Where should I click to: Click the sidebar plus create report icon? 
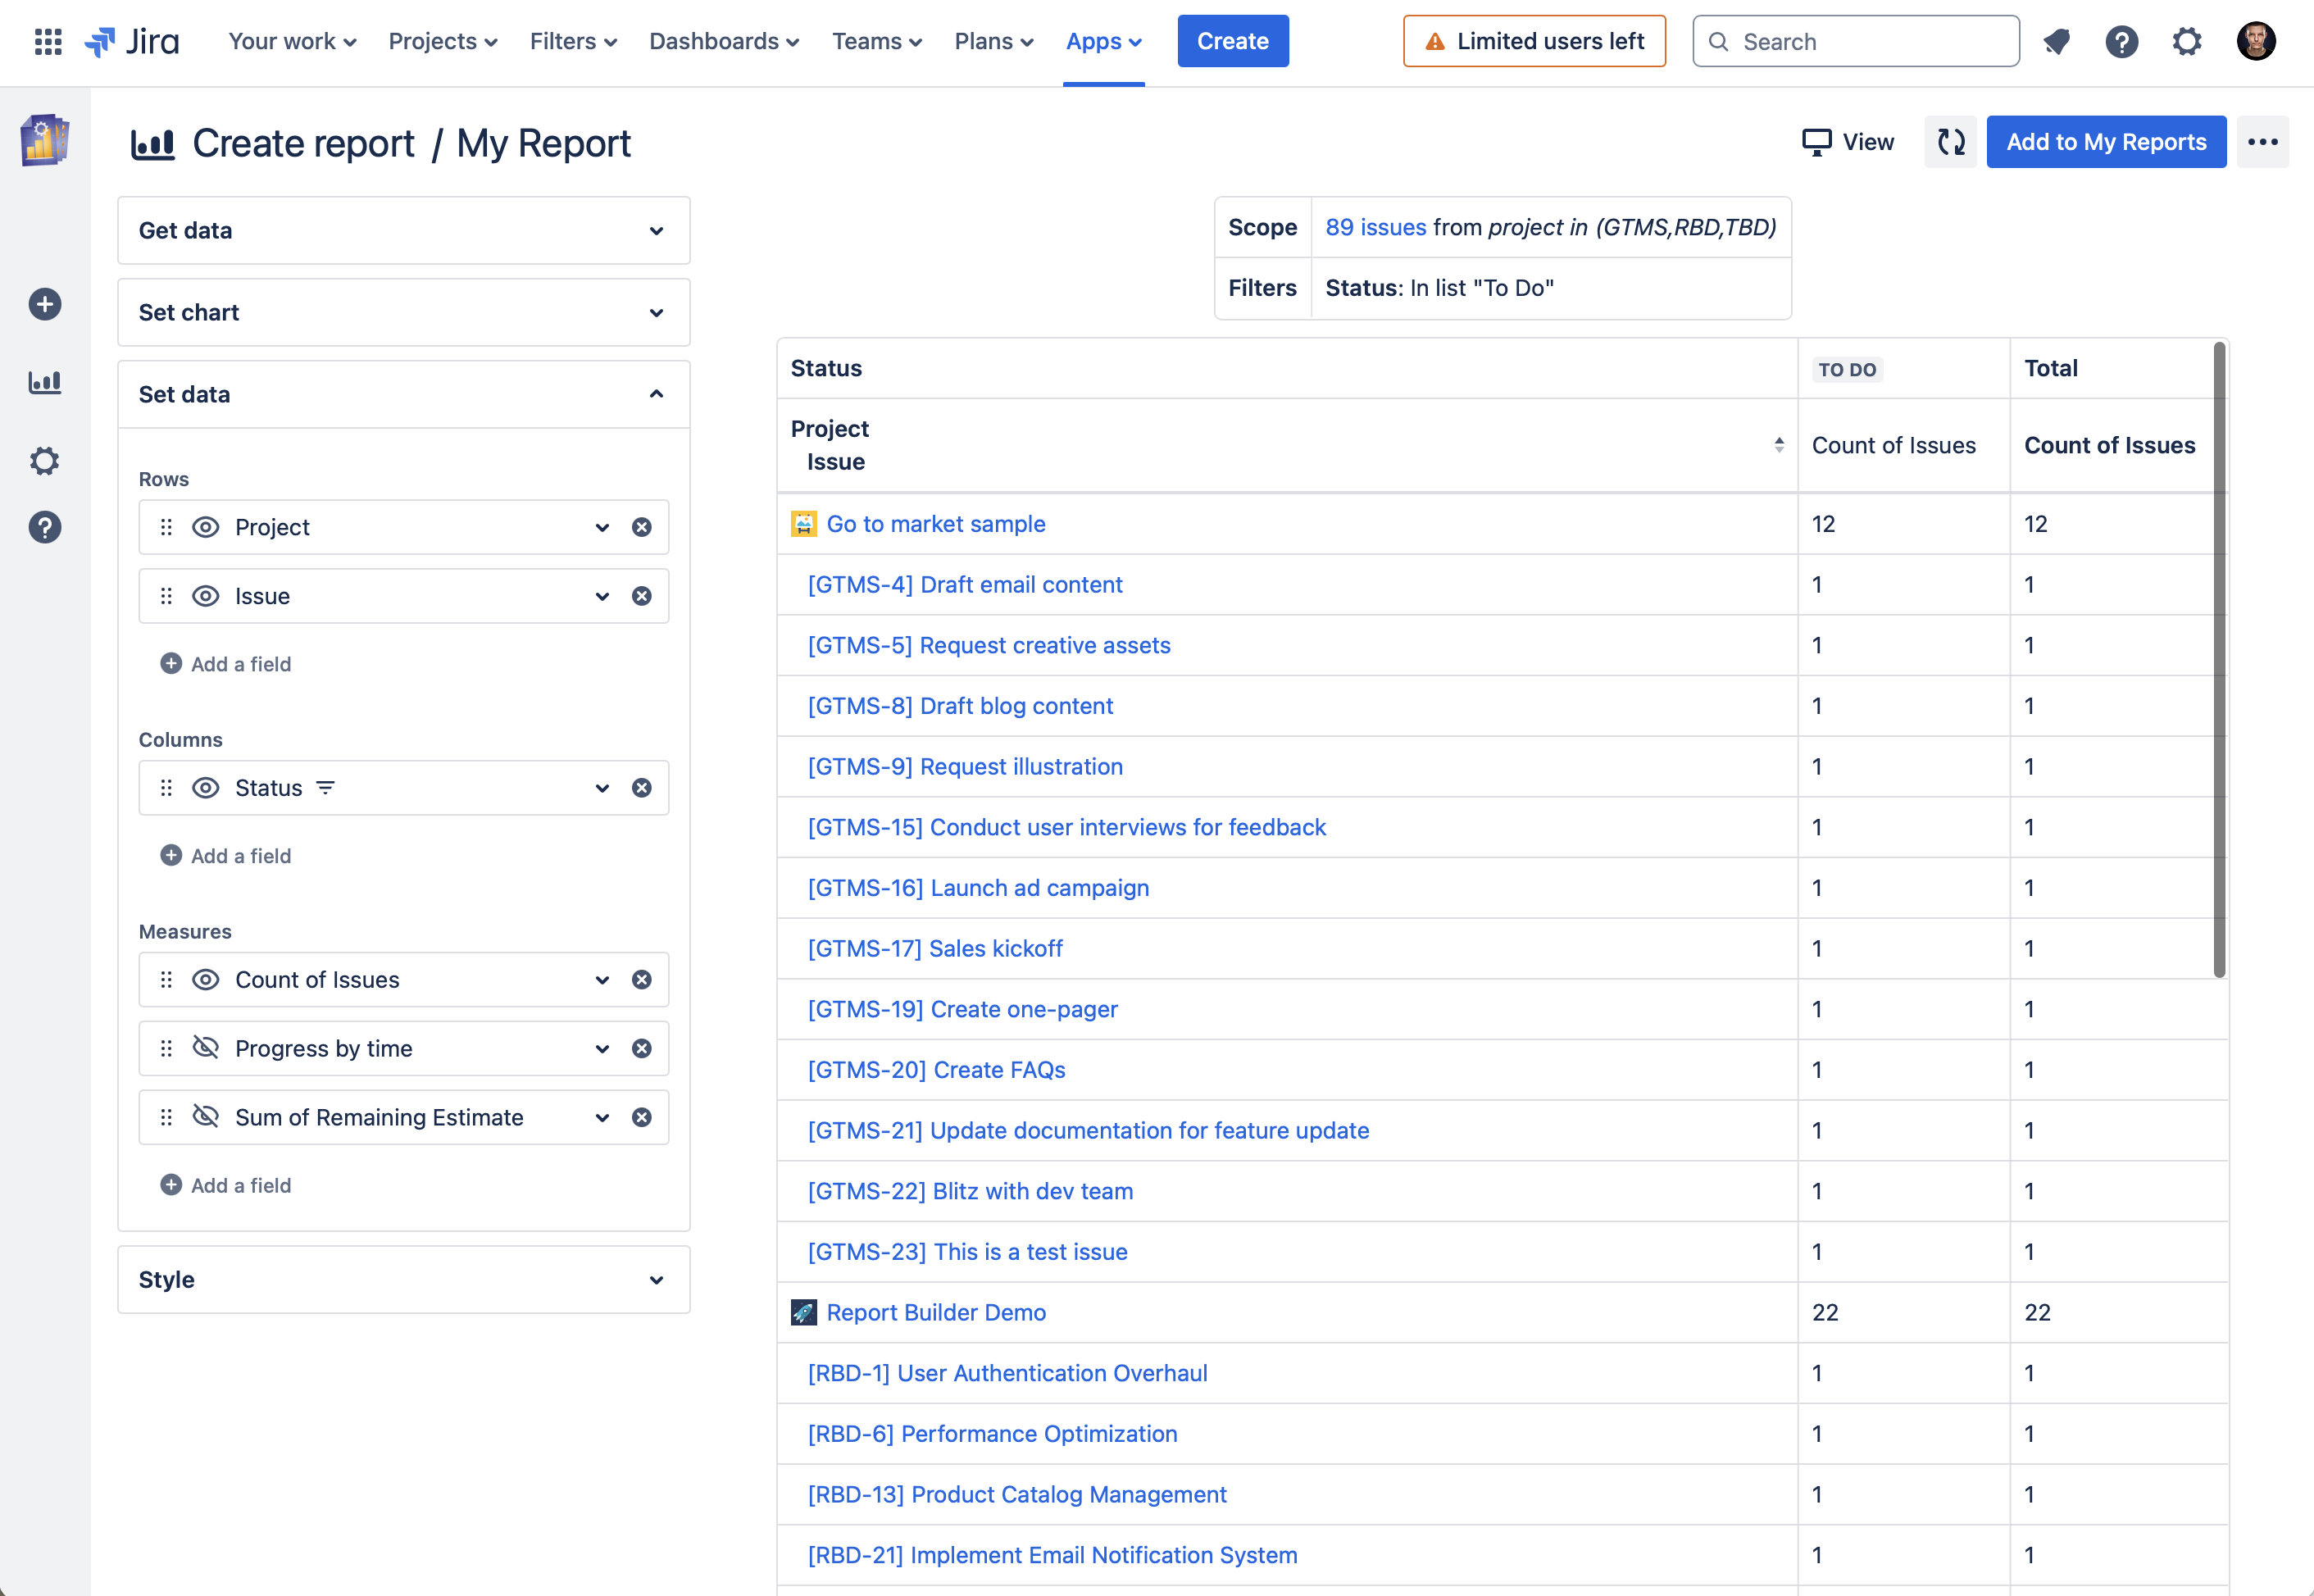point(45,304)
